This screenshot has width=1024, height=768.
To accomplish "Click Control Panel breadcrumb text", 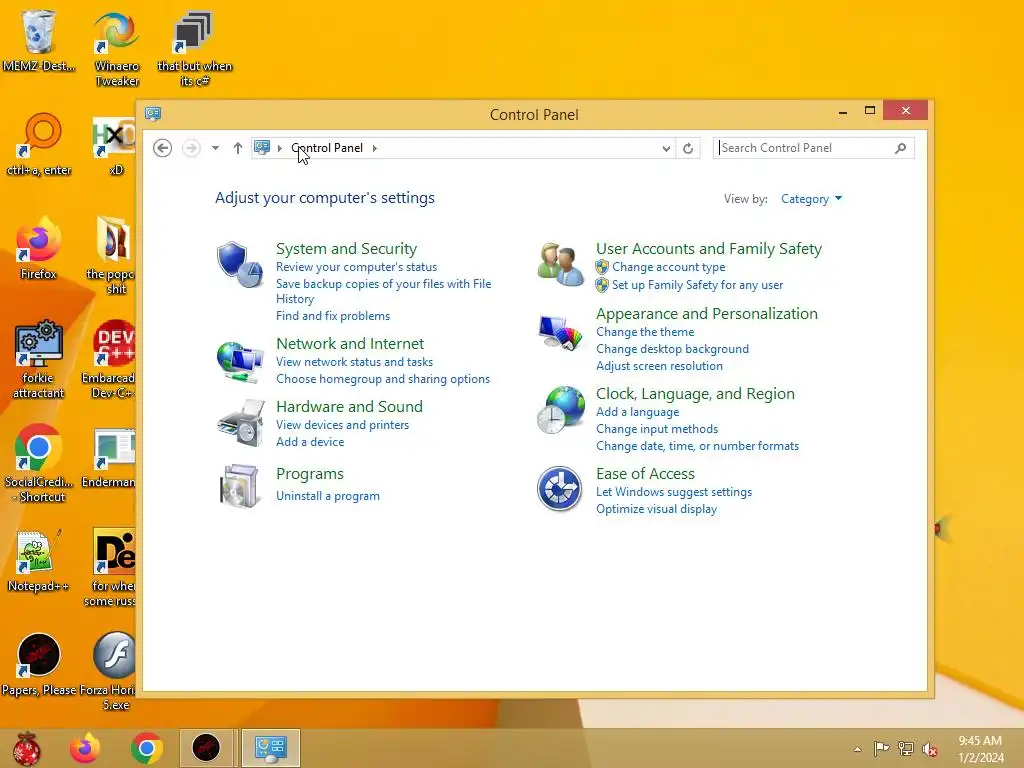I will (327, 148).
